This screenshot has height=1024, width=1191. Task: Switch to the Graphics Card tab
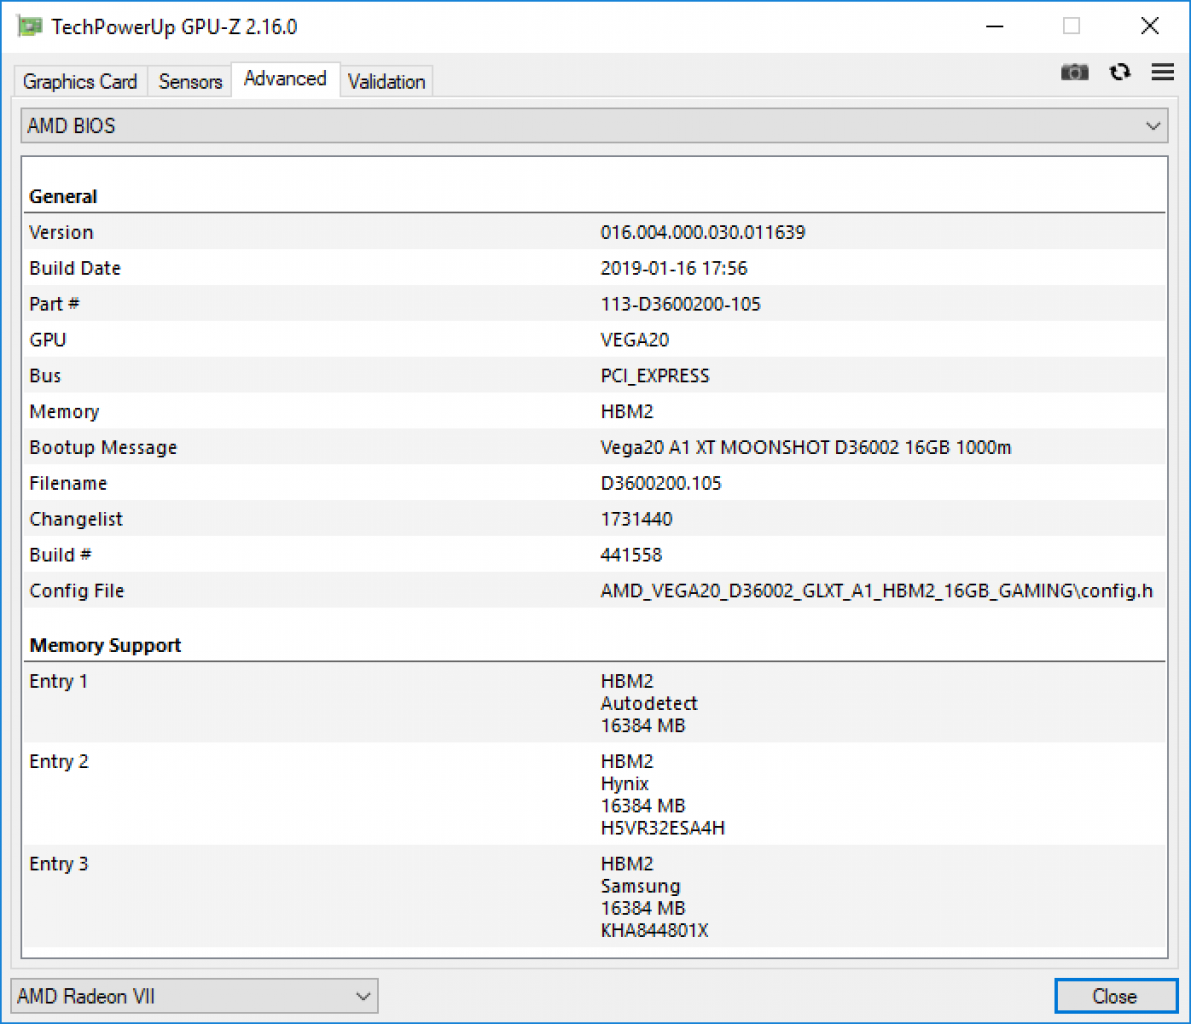point(80,81)
